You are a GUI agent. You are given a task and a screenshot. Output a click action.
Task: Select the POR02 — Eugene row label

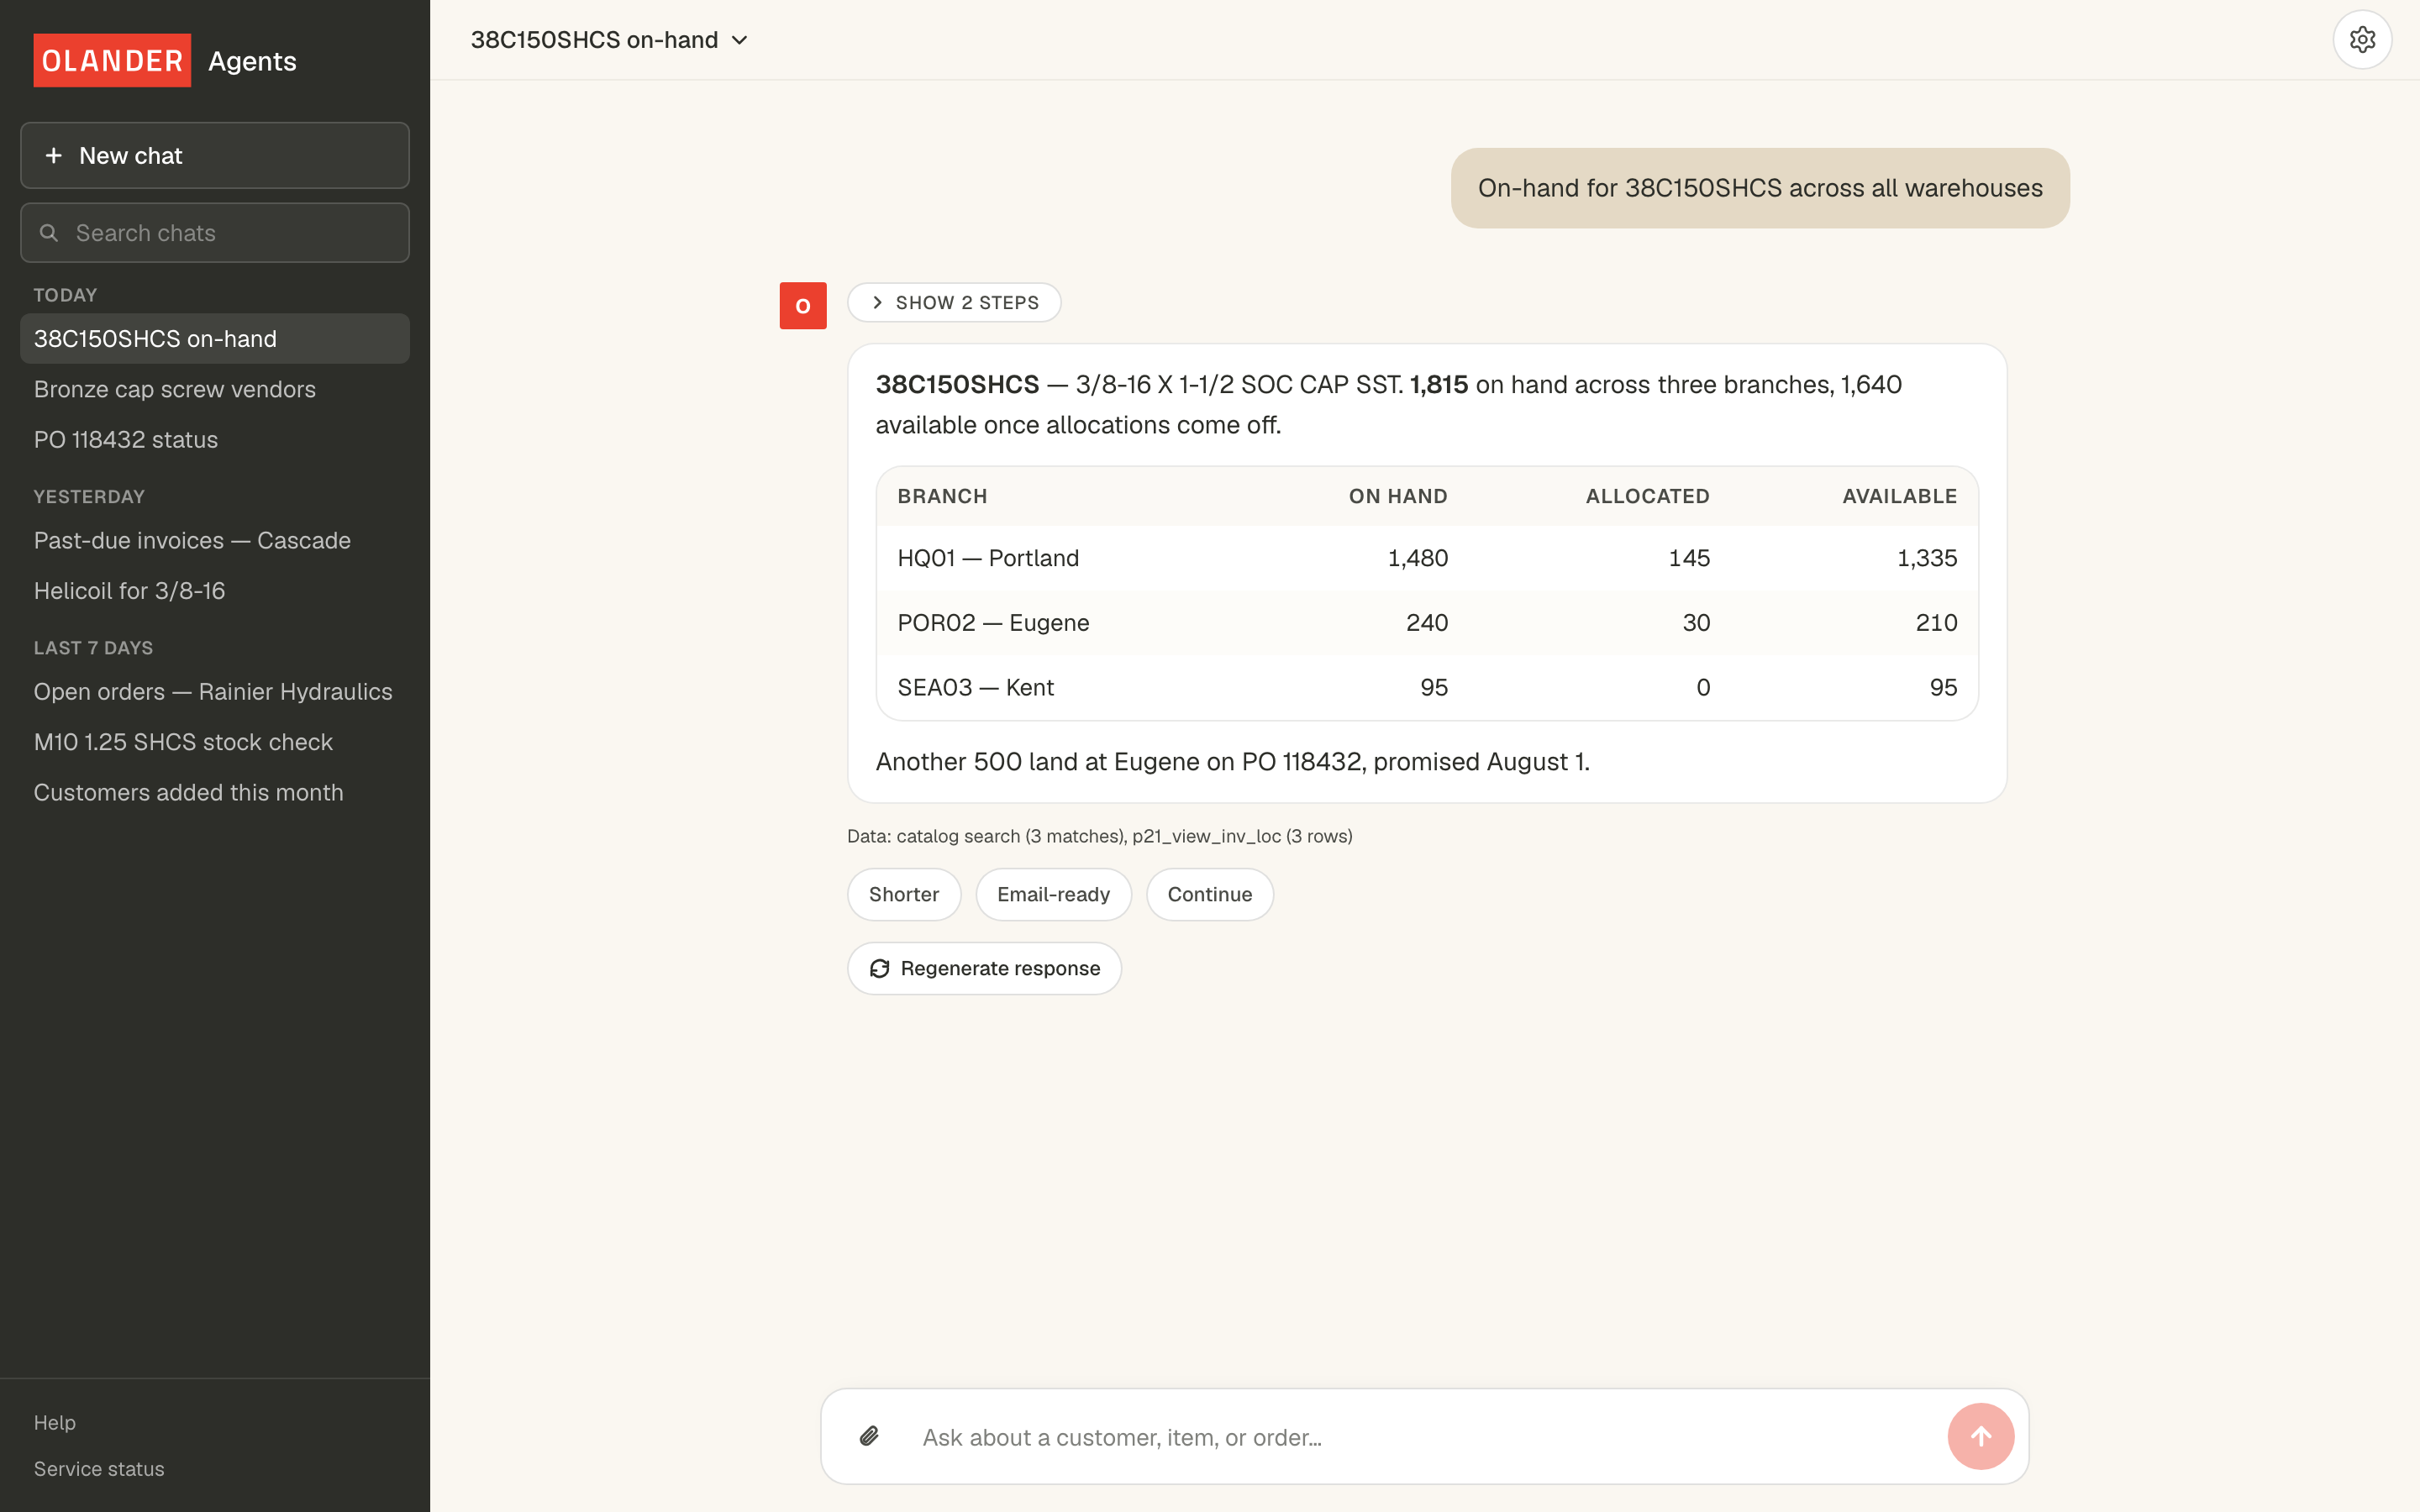click(x=993, y=623)
